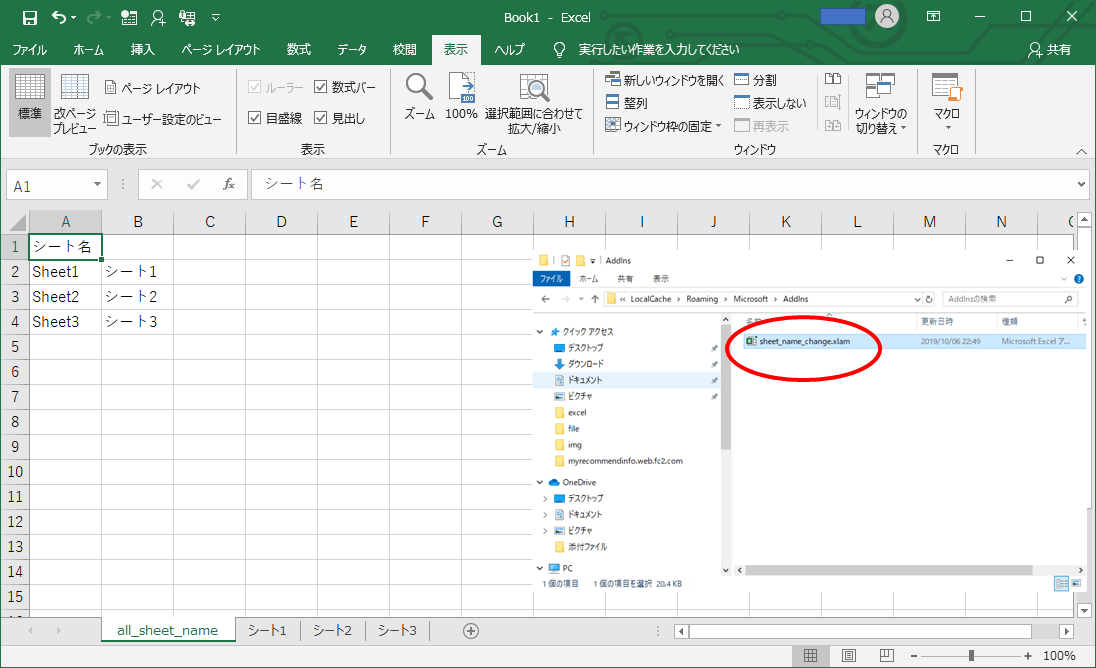Open the マクロ macros icon

pos(946,100)
